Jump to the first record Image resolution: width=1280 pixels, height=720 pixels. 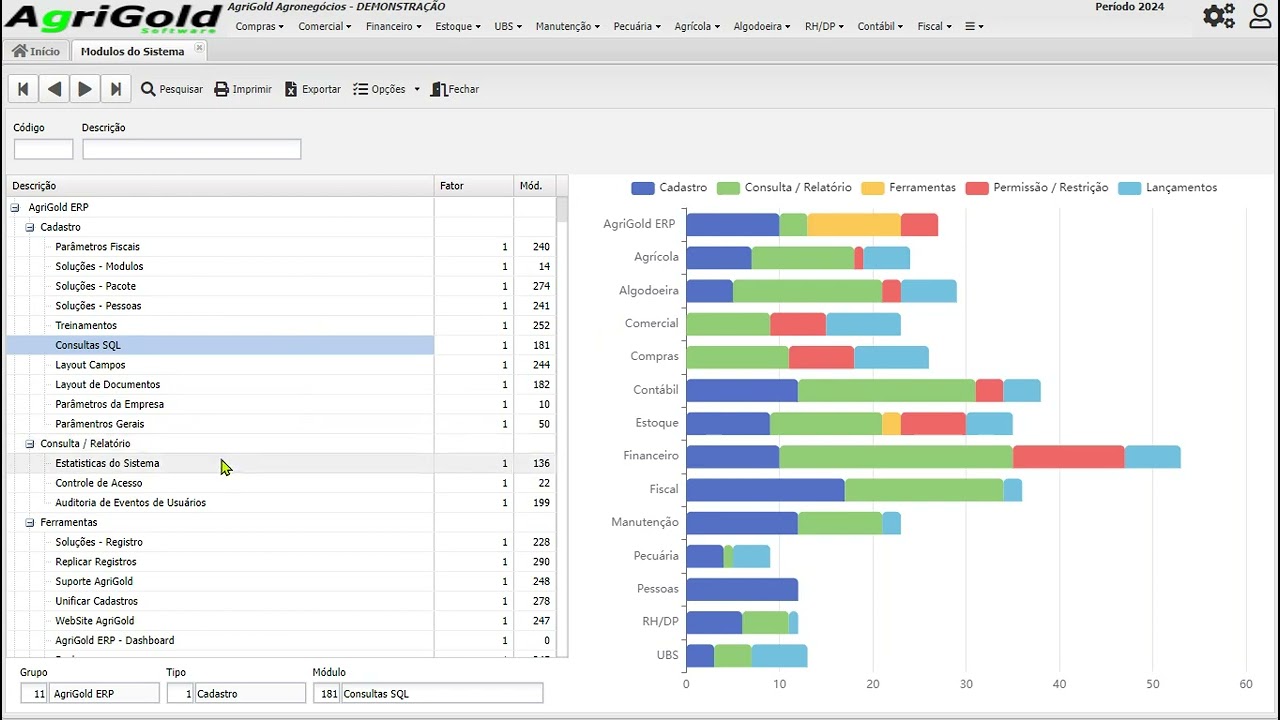pyautogui.click(x=23, y=89)
